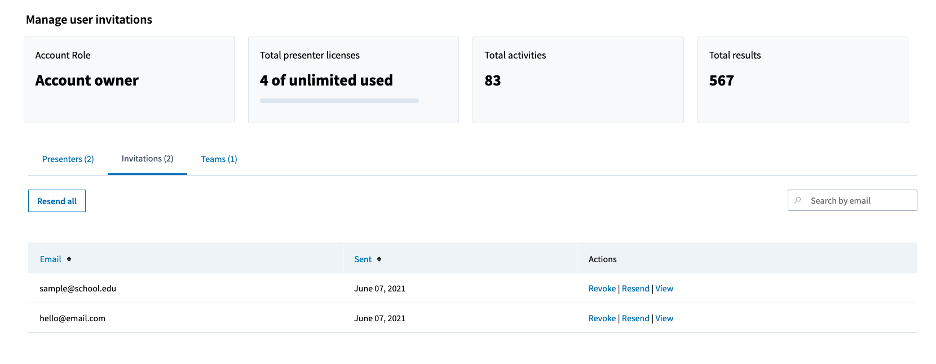Image resolution: width=936 pixels, height=364 pixels.
Task: Open the Teams (1) tab
Action: point(219,159)
